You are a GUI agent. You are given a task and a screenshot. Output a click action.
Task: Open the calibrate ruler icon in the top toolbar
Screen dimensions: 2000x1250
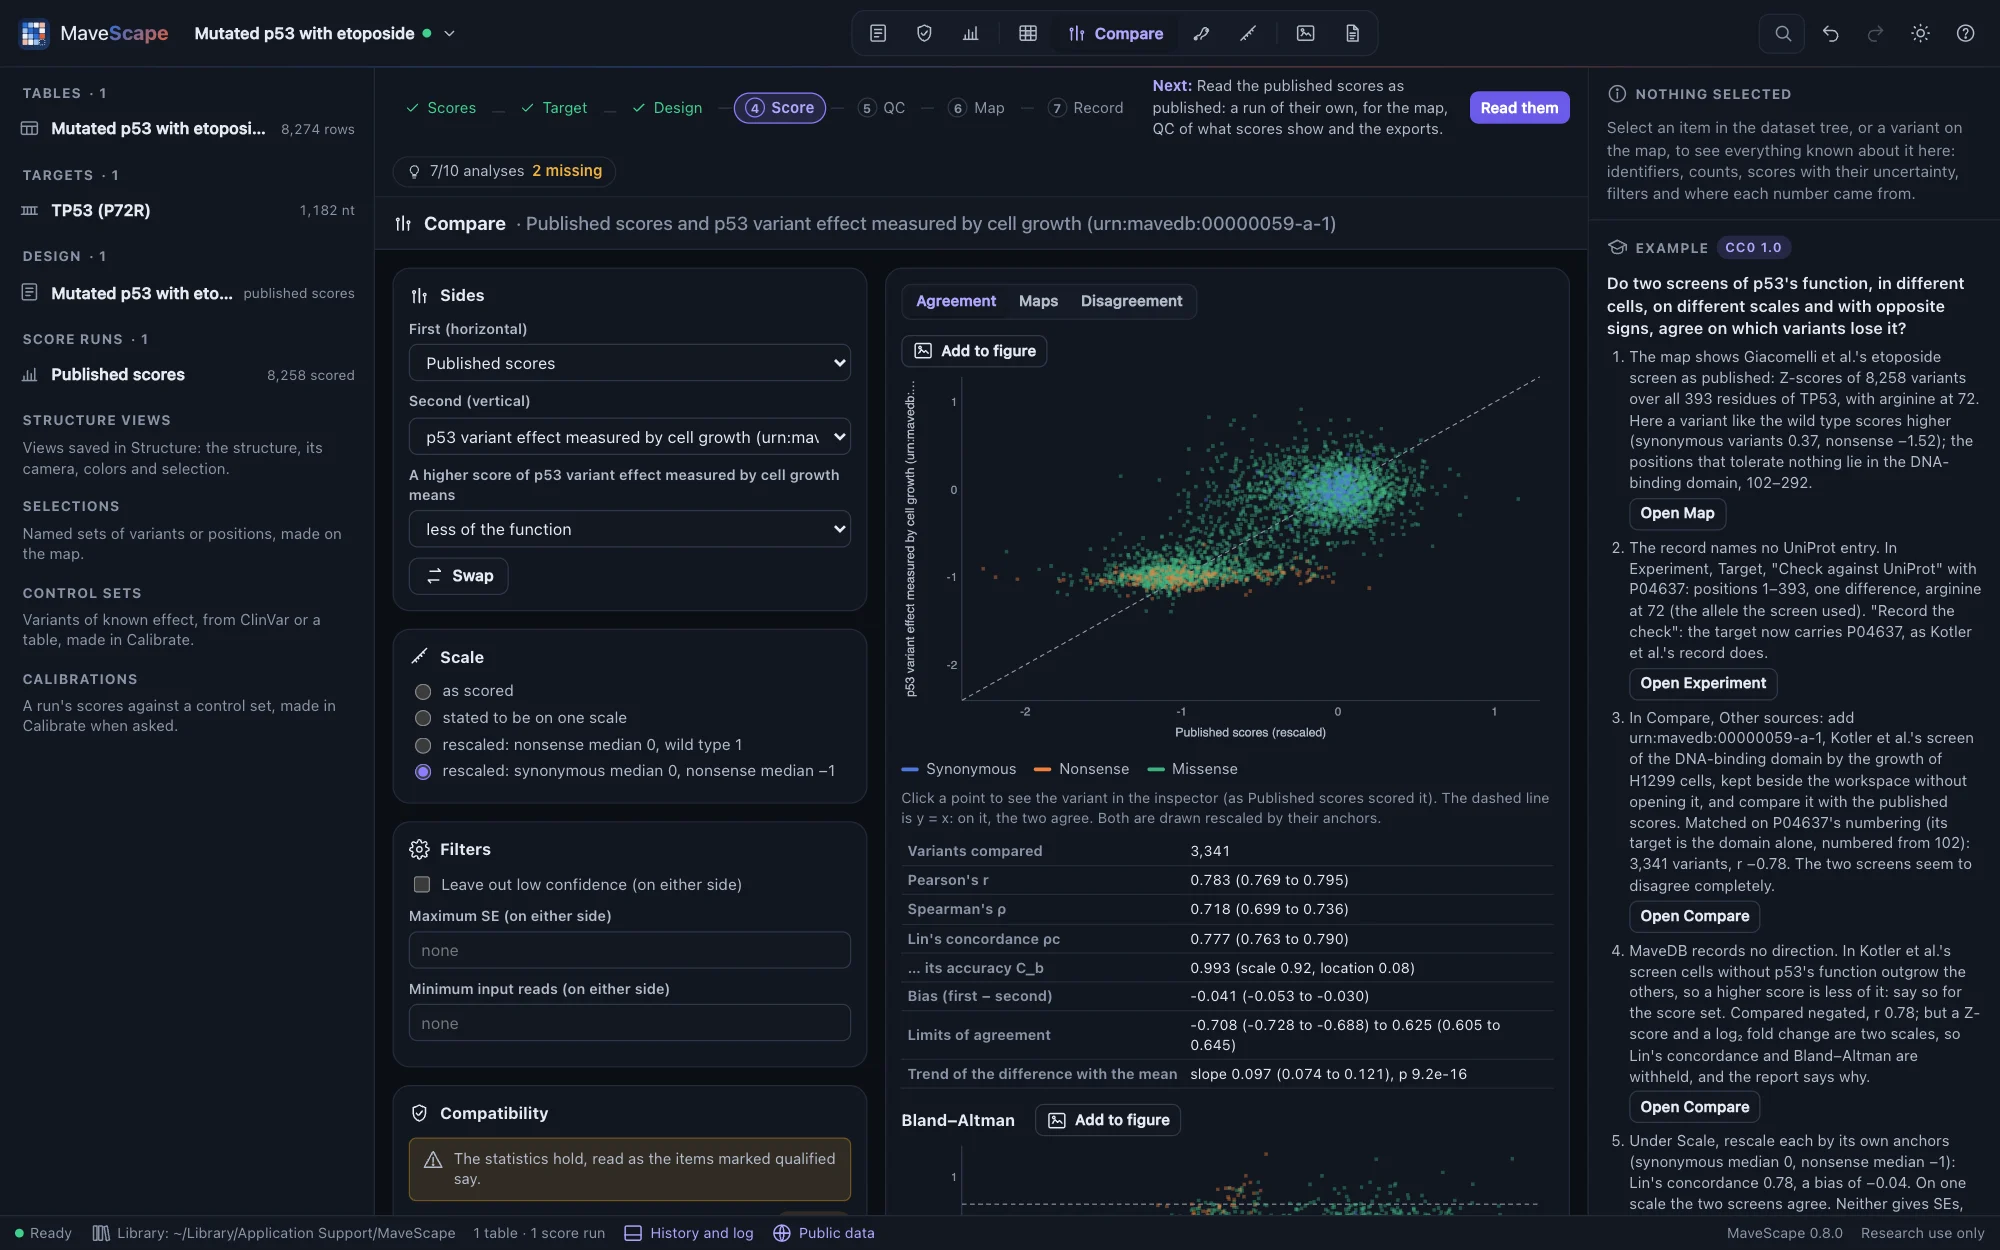pyautogui.click(x=1248, y=33)
